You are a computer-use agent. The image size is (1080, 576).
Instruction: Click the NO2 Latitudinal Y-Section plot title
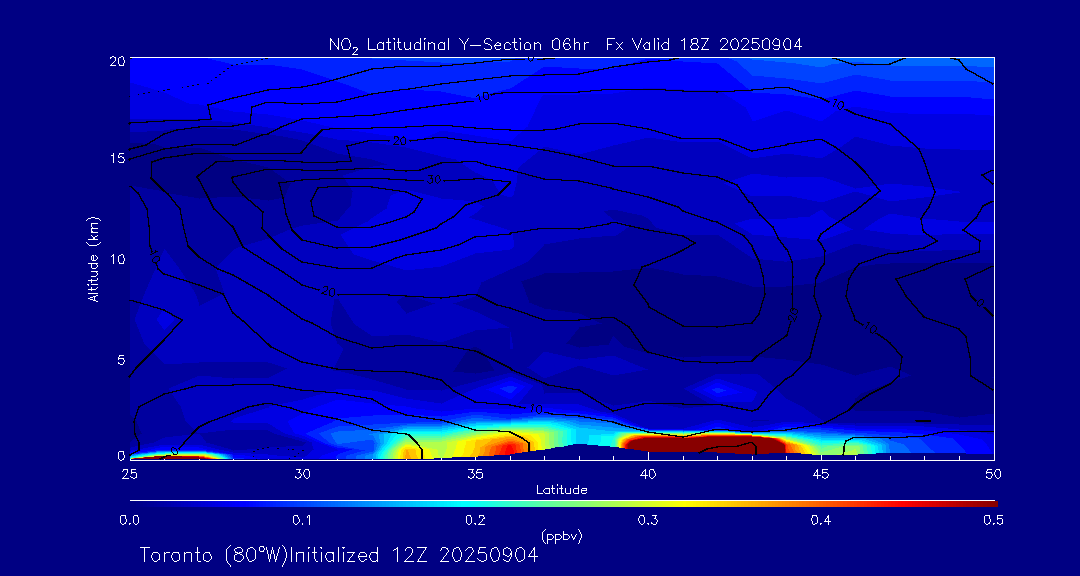[x=565, y=44]
